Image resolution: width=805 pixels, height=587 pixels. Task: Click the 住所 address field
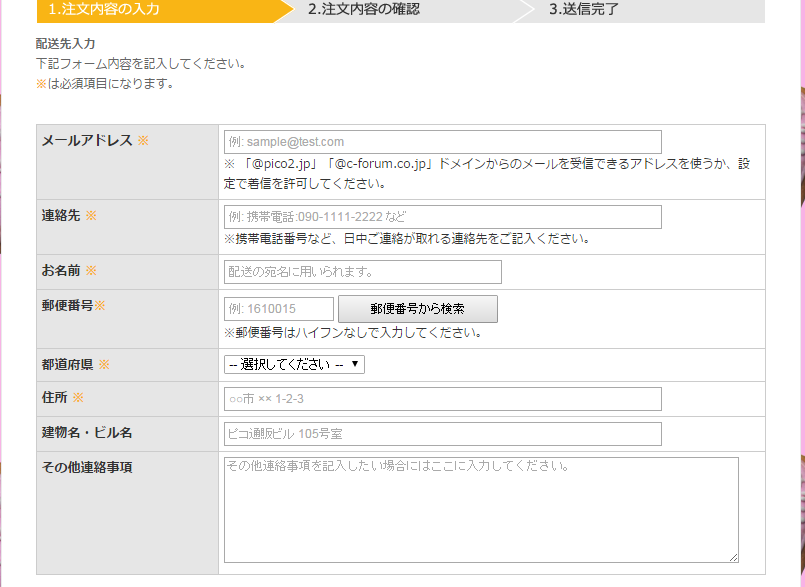click(x=442, y=399)
